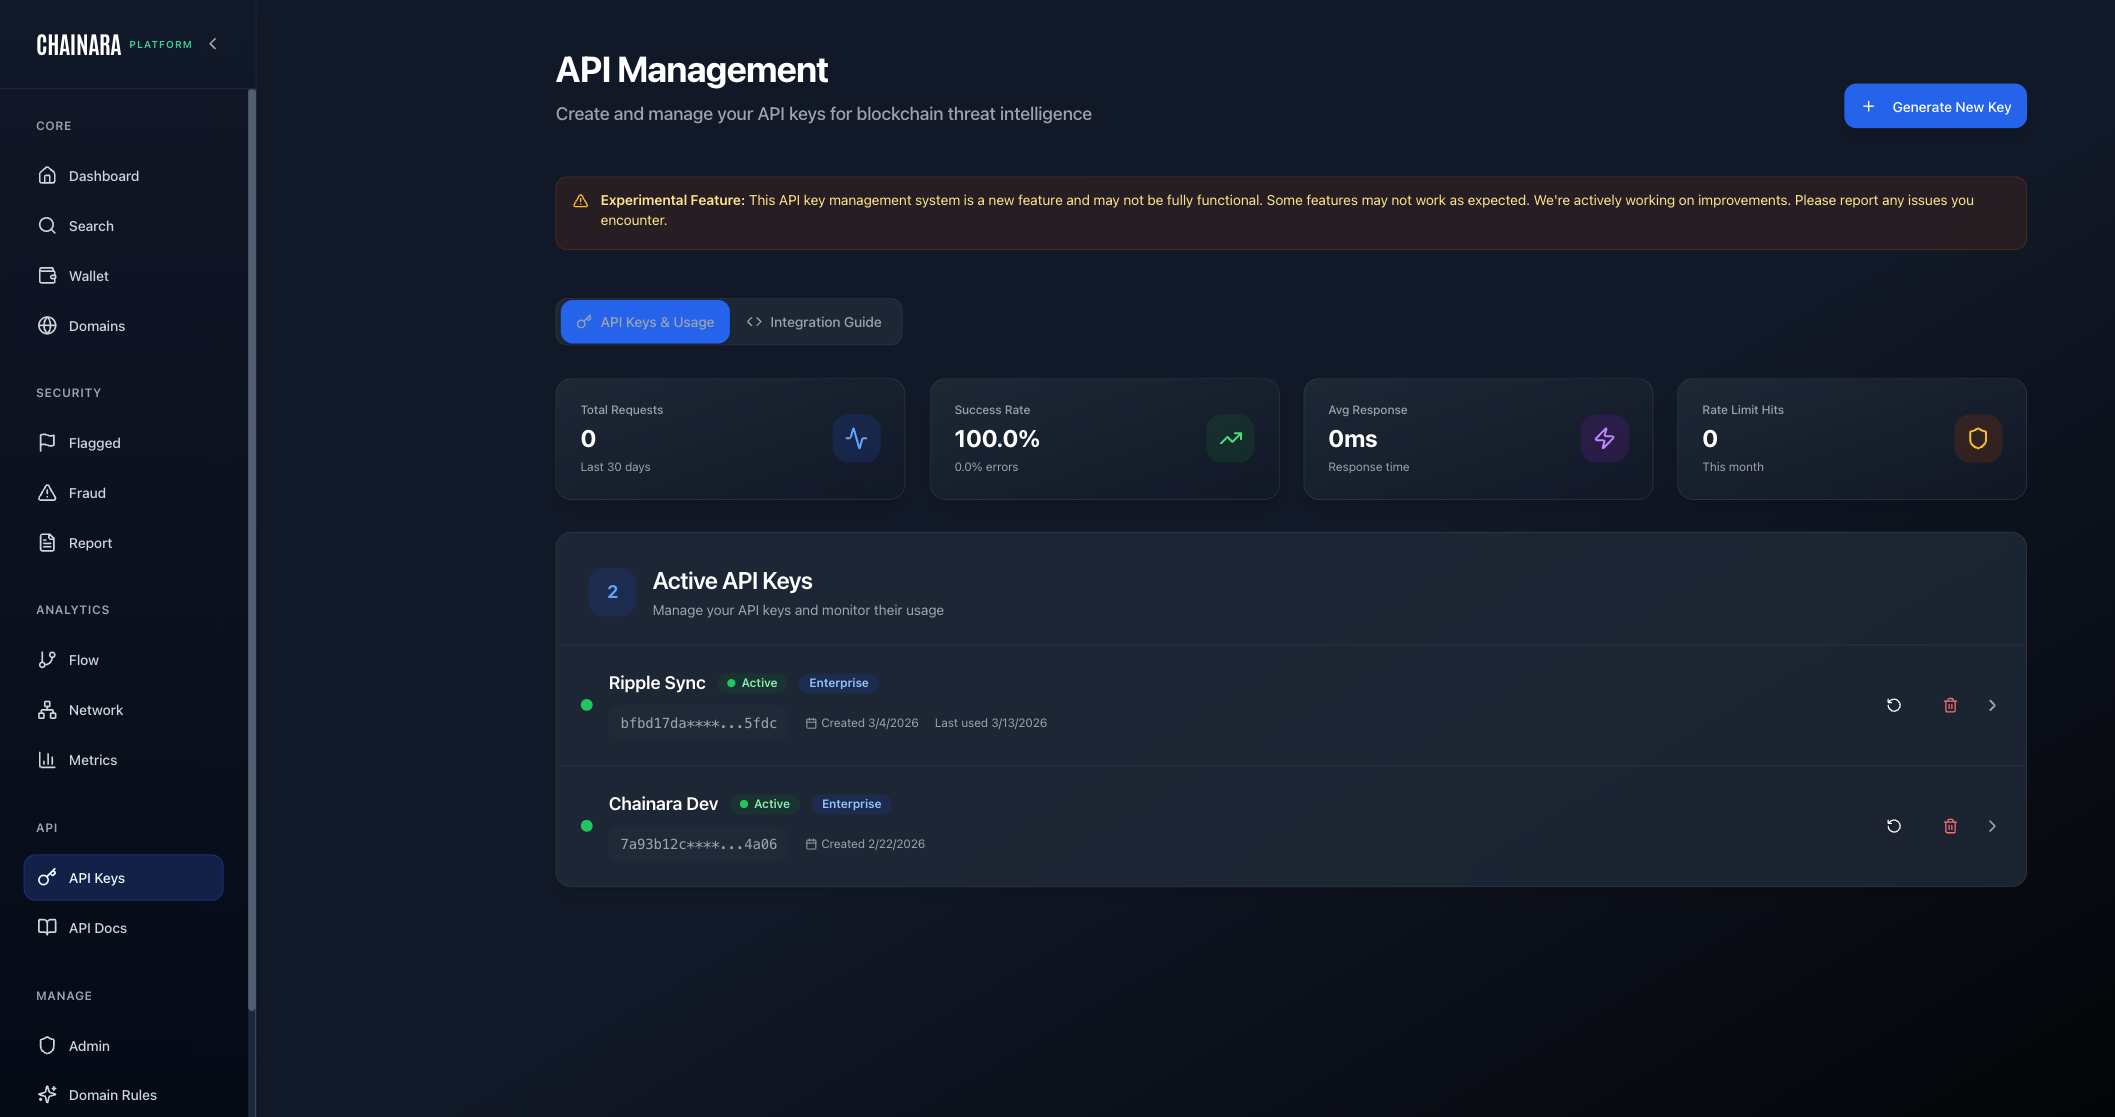Click the API Keys key icon

pyautogui.click(x=47, y=878)
